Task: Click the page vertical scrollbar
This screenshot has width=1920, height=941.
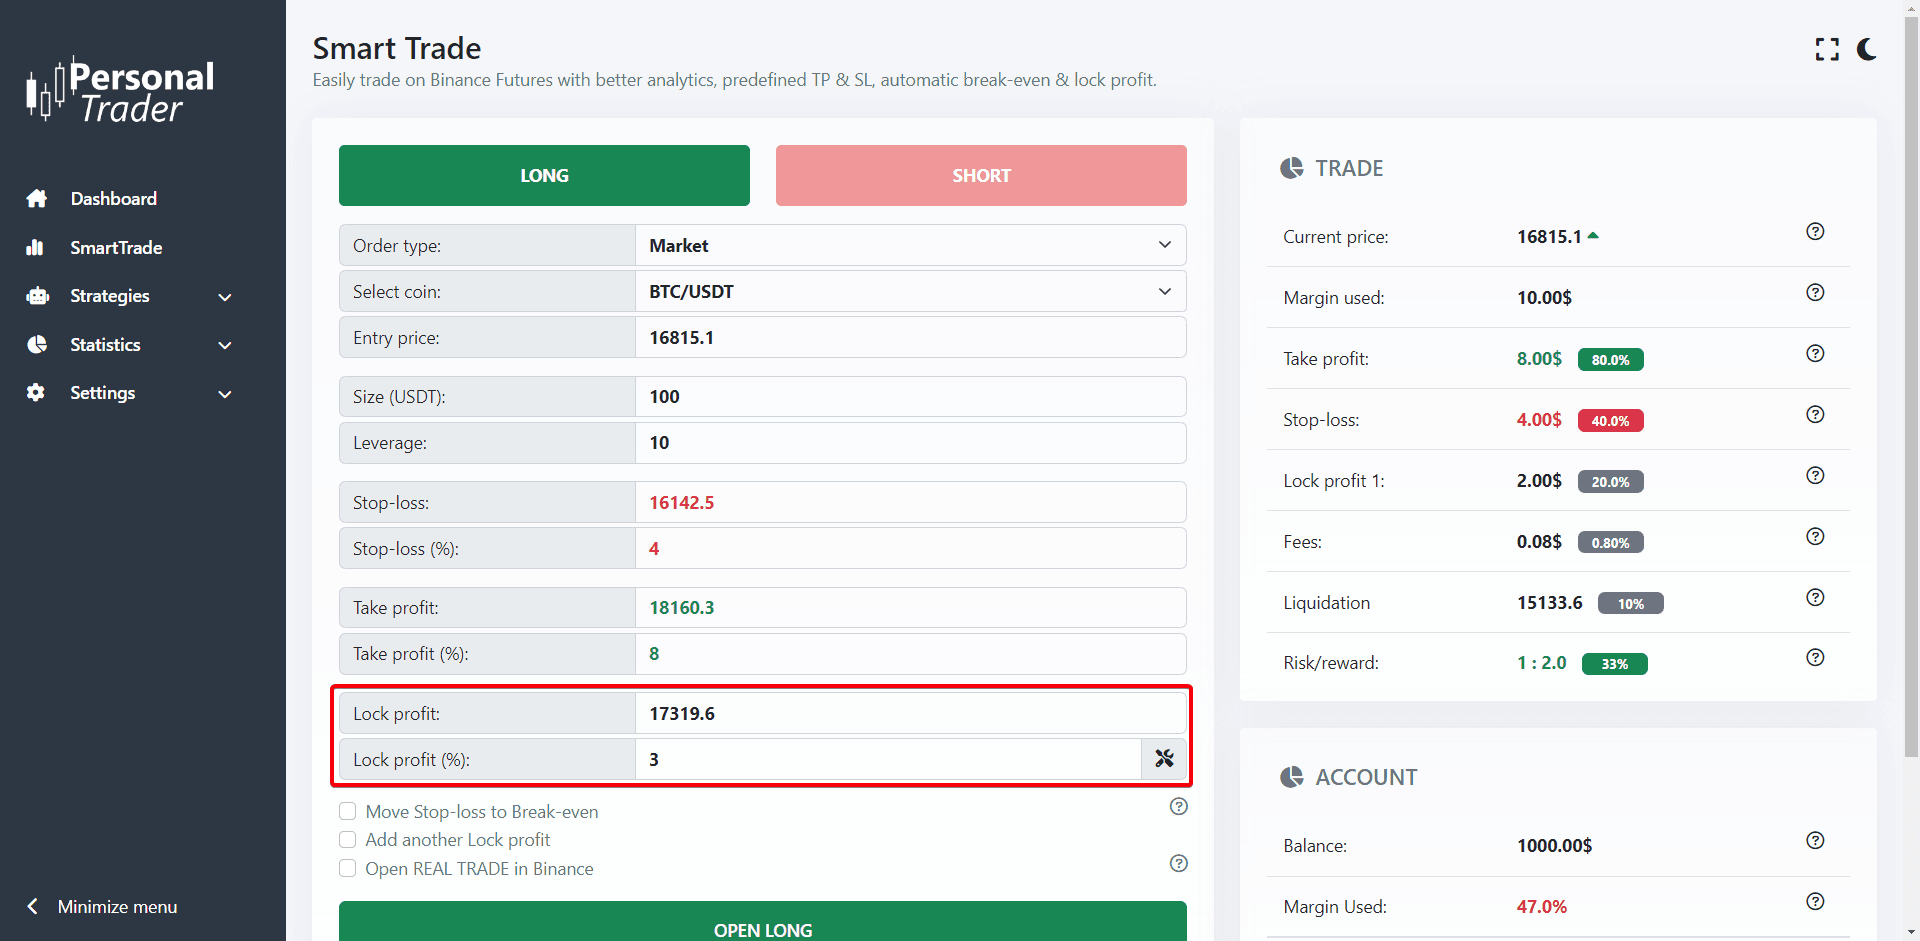Action: point(1911,400)
